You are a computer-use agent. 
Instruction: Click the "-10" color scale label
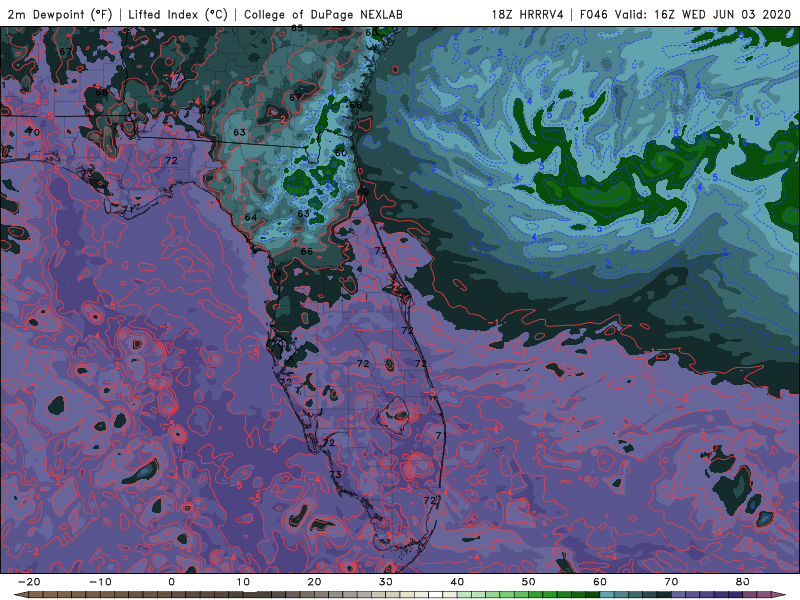click(100, 582)
